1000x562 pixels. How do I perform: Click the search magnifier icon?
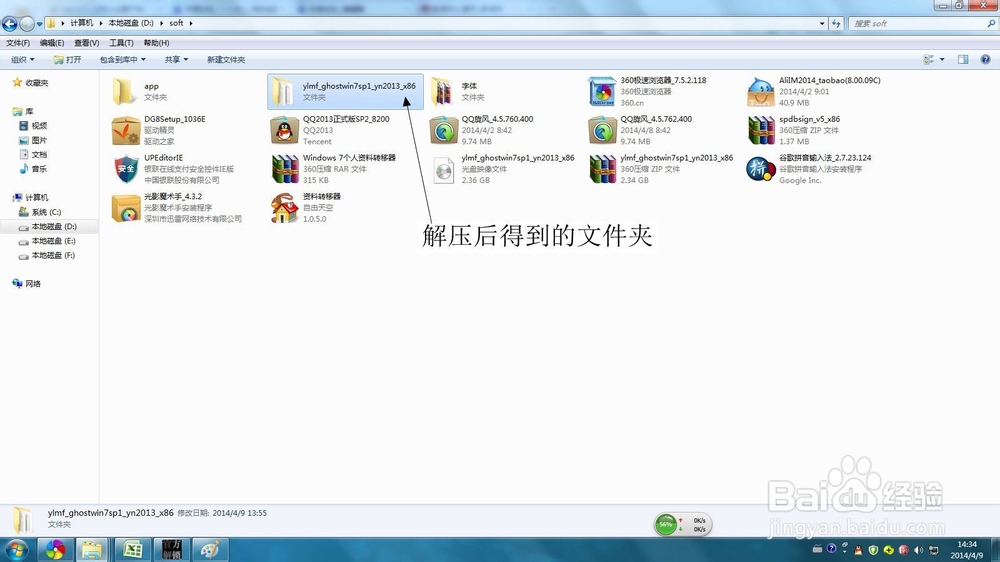[x=991, y=23]
